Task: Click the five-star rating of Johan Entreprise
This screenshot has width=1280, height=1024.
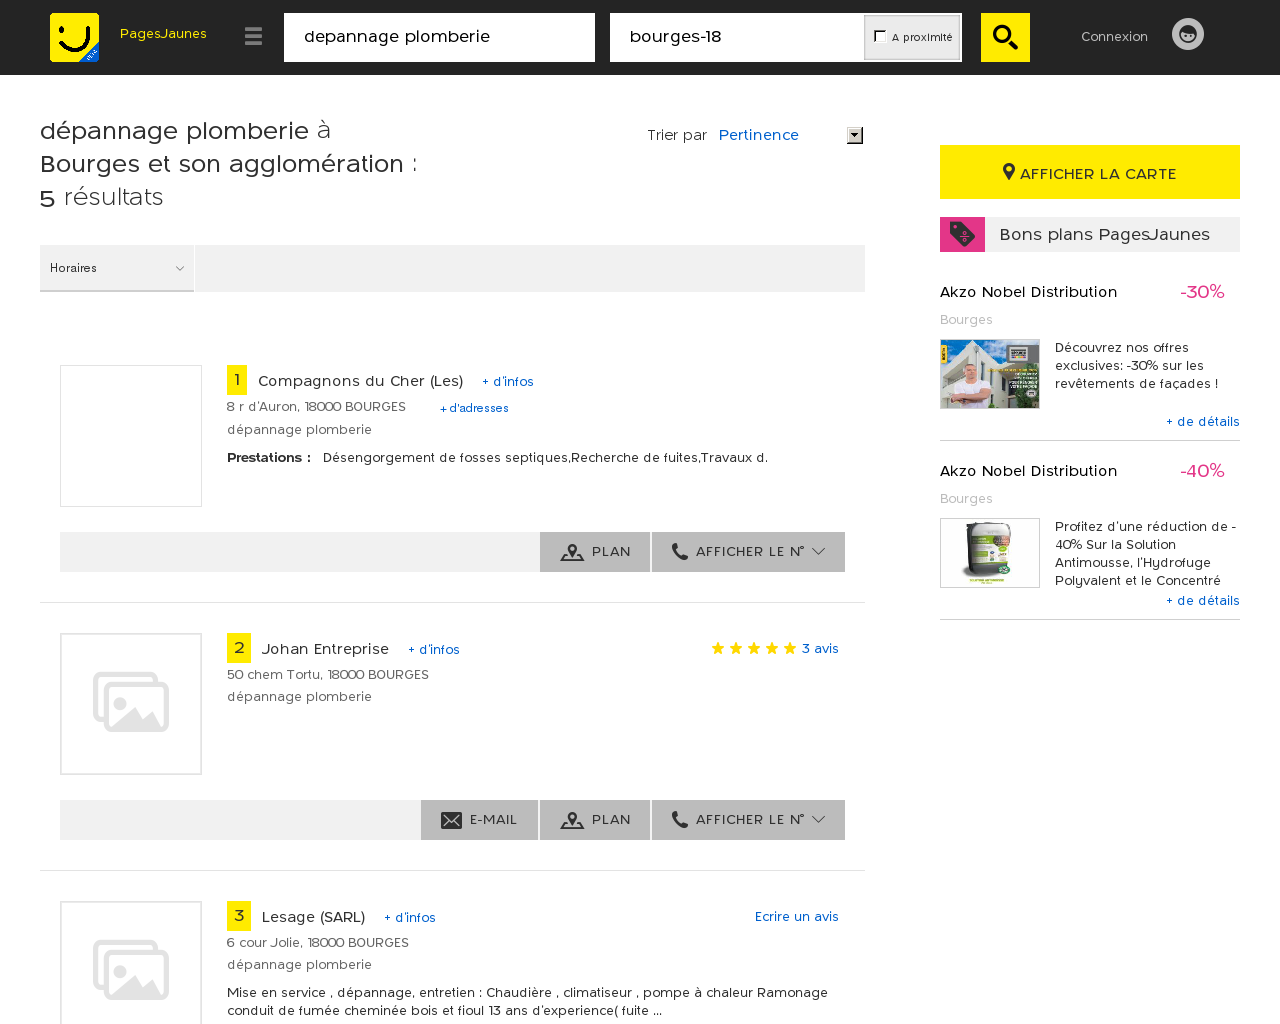Action: click(754, 649)
